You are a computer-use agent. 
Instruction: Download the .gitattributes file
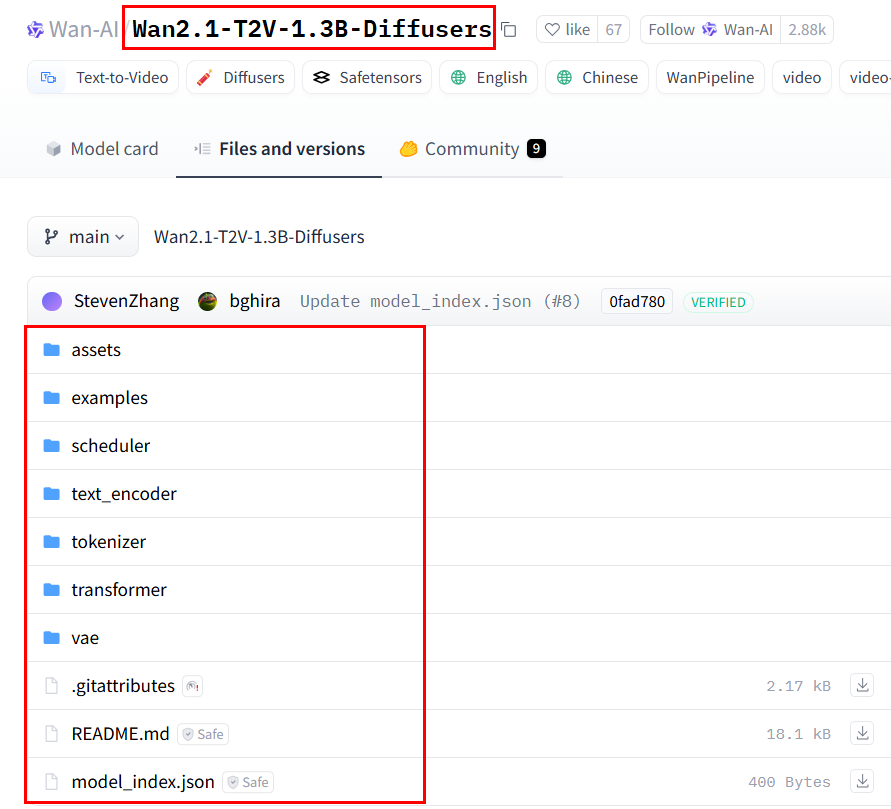click(862, 685)
